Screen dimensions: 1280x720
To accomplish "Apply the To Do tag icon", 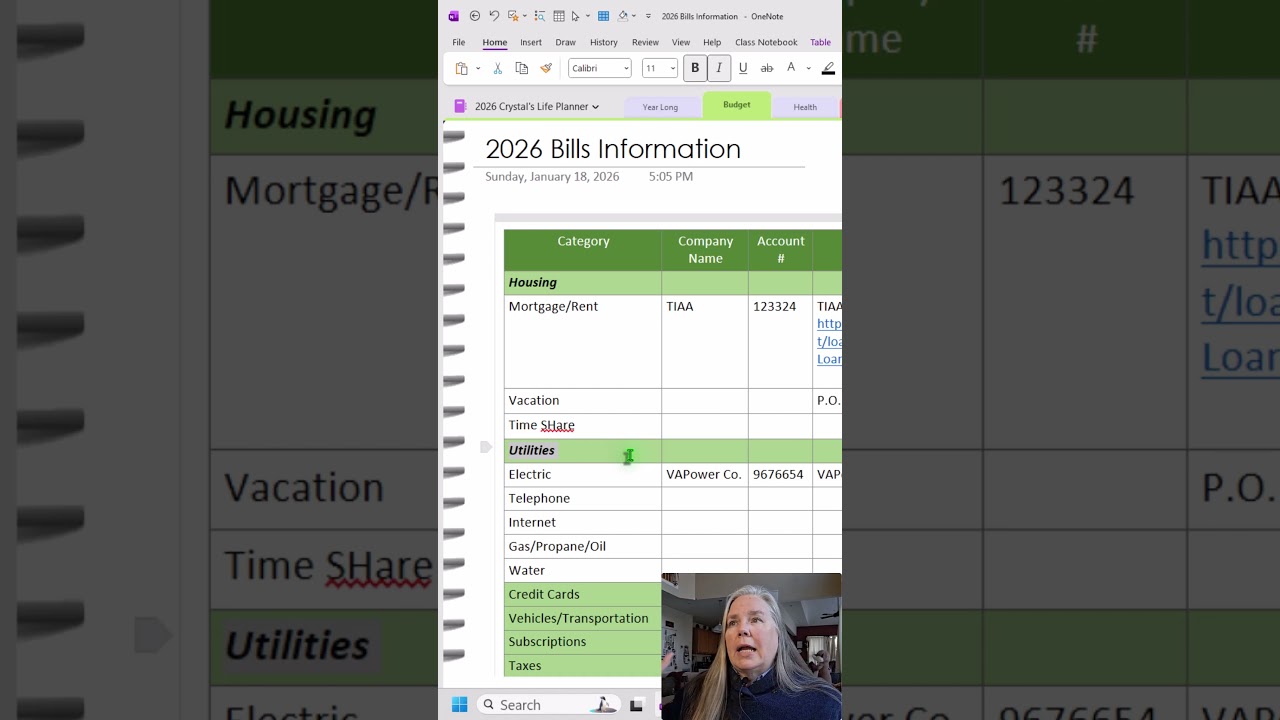I will pos(513,16).
